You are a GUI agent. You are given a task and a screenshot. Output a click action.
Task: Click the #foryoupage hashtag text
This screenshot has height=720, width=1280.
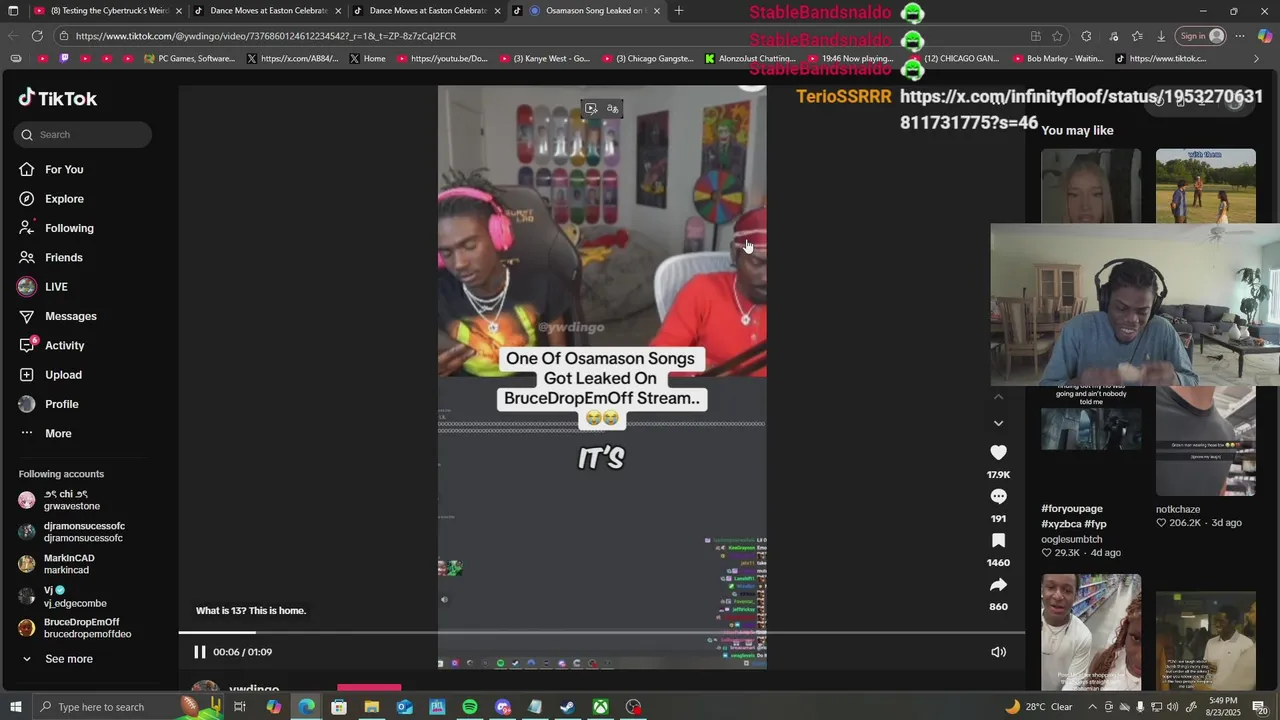(x=1071, y=509)
